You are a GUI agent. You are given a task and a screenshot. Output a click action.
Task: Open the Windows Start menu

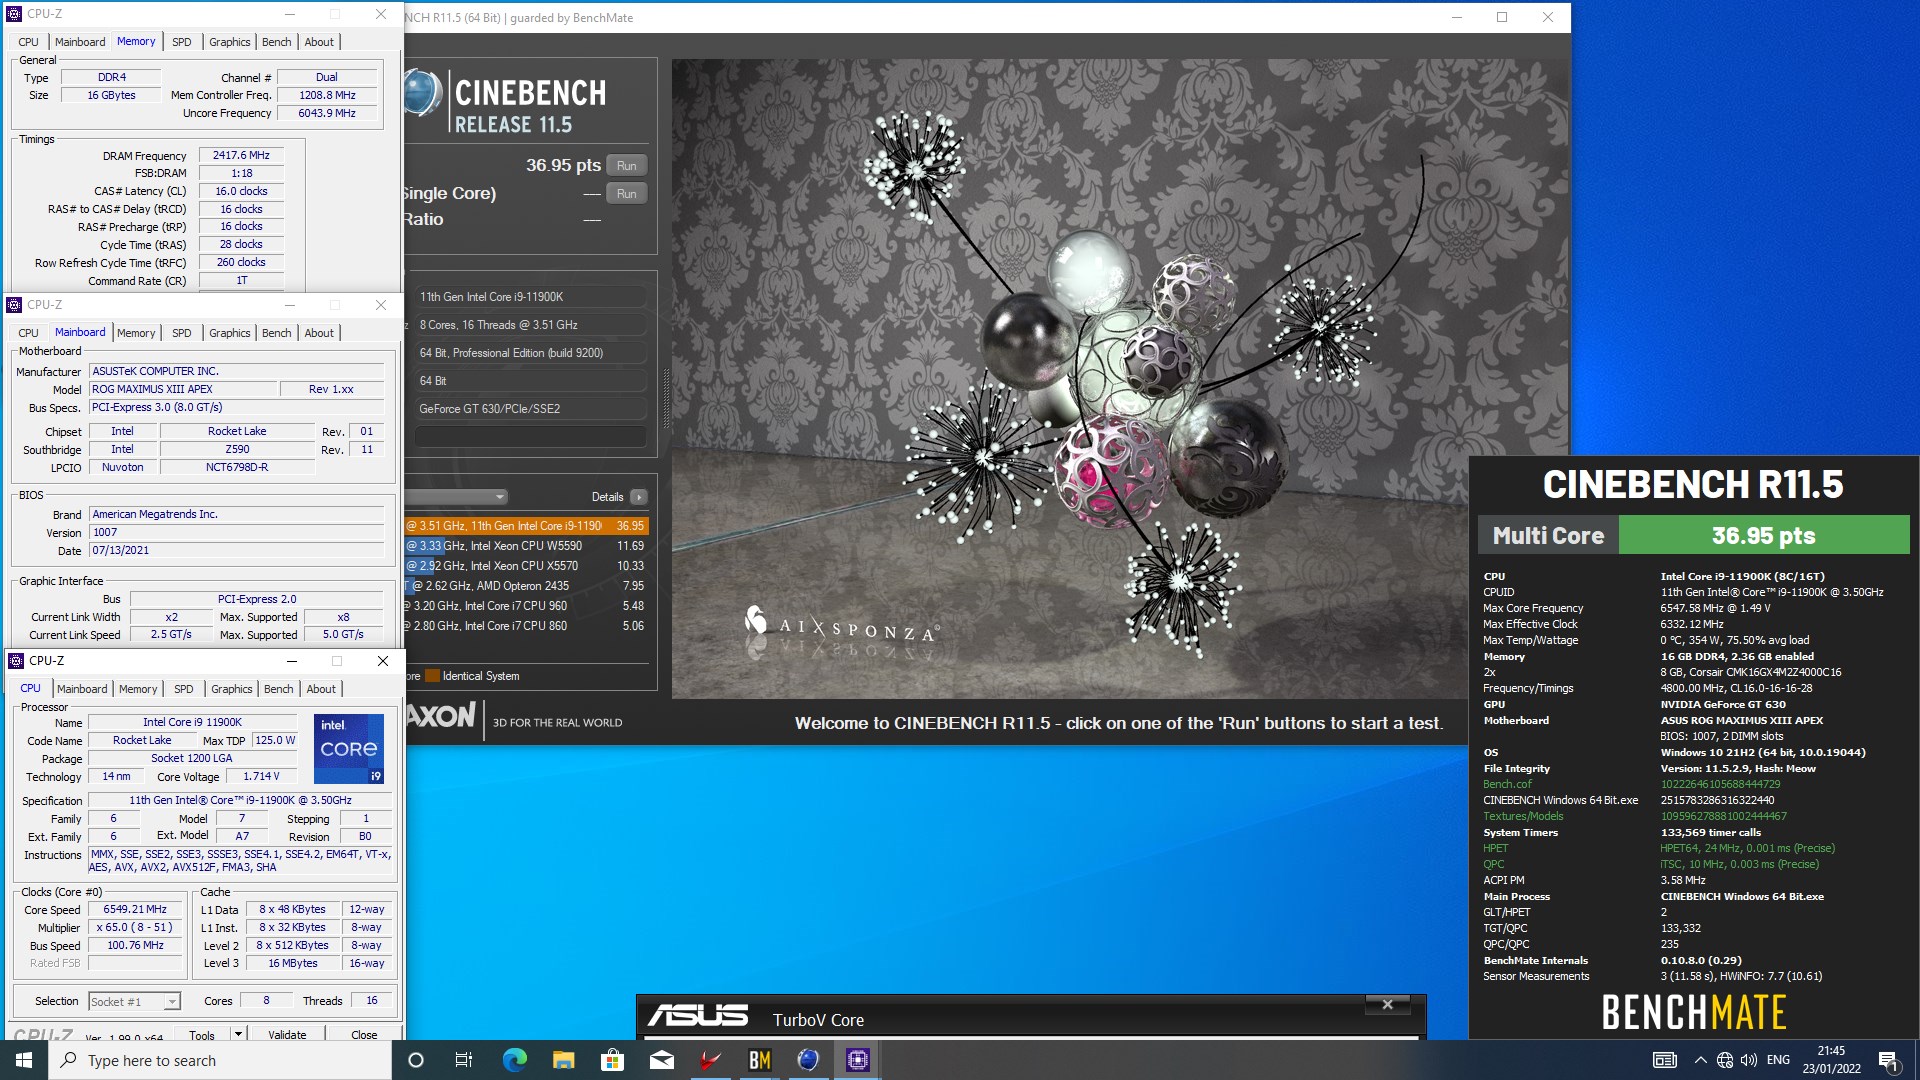(24, 1060)
